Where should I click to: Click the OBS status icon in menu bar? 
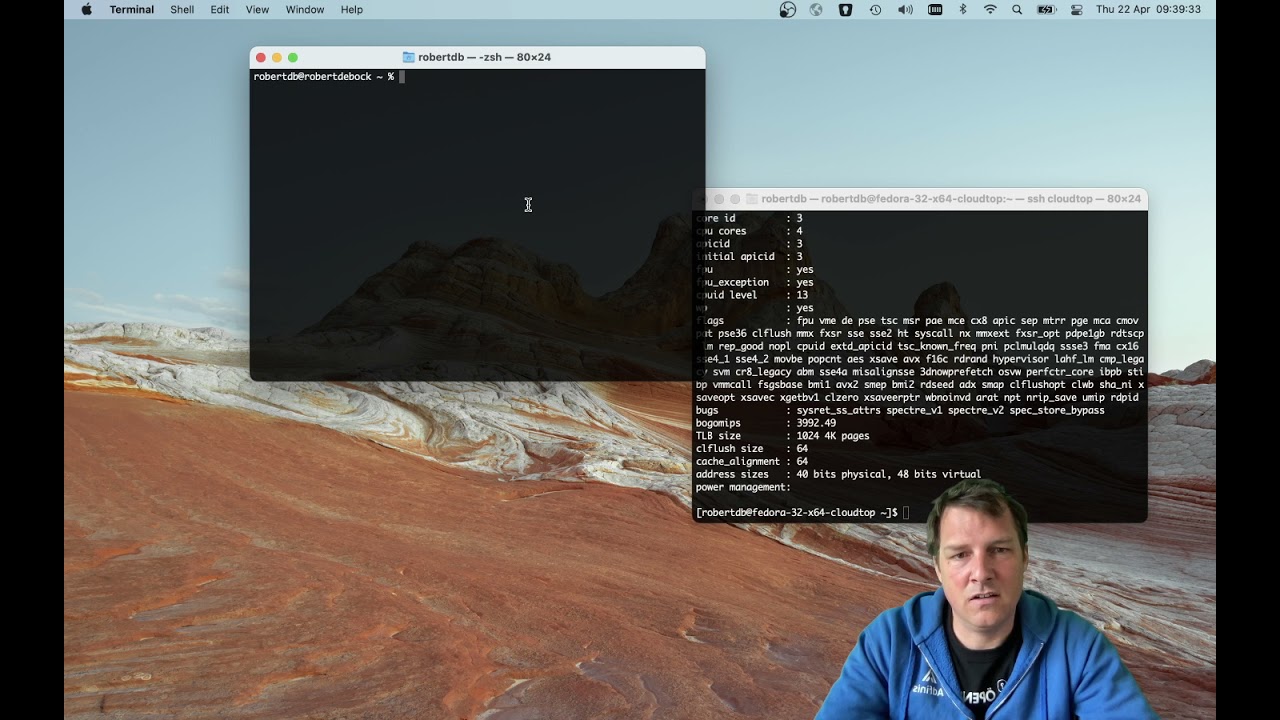[788, 9]
